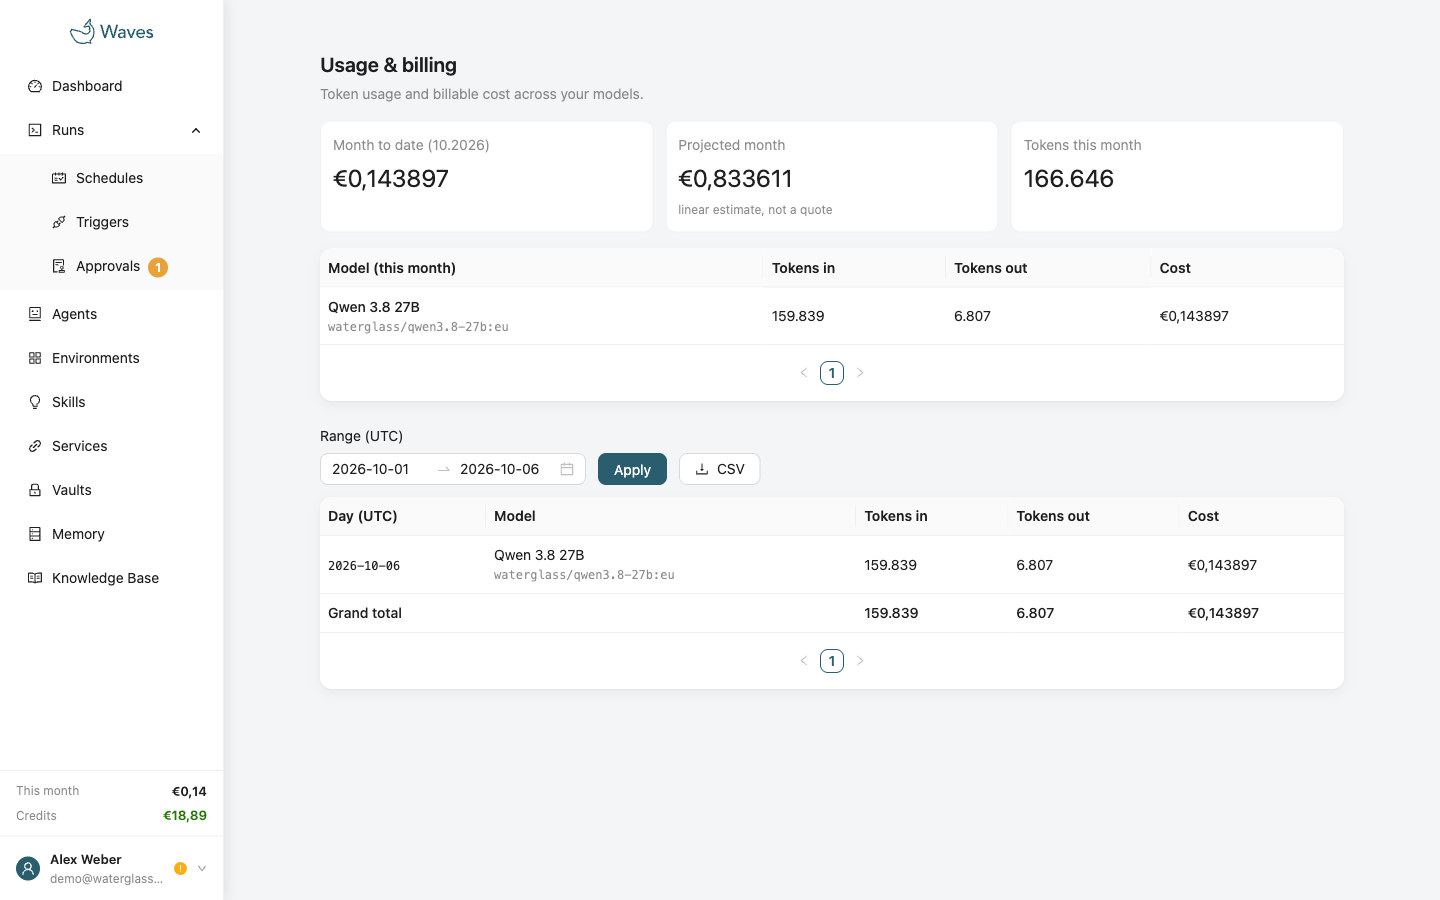Click the '166.646' tokens this month value

[x=1069, y=179]
